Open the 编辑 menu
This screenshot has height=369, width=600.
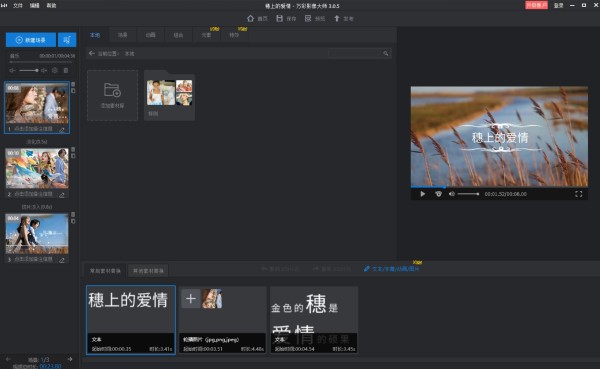tap(34, 5)
